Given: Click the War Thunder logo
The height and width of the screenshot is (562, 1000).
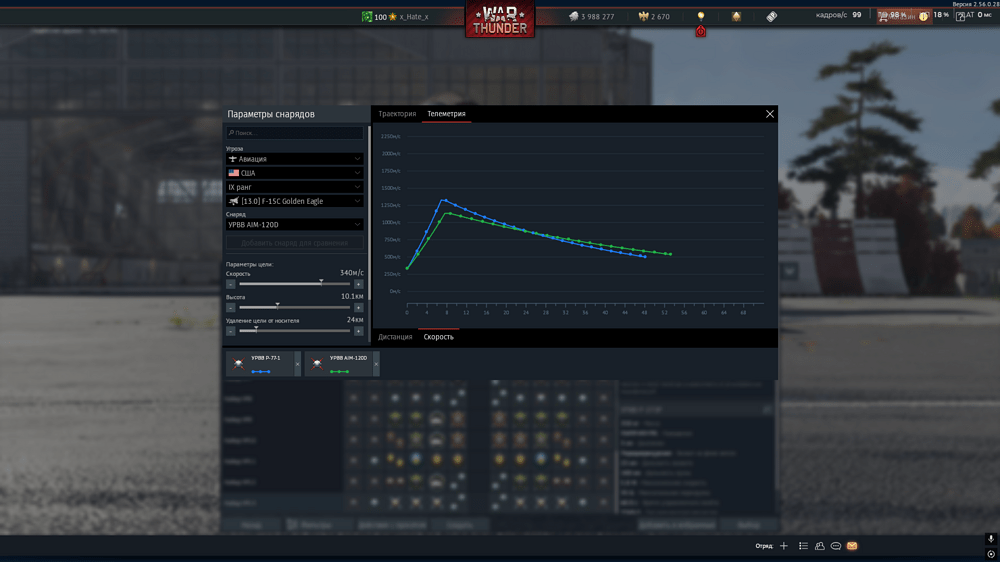Looking at the screenshot, I should [499, 19].
